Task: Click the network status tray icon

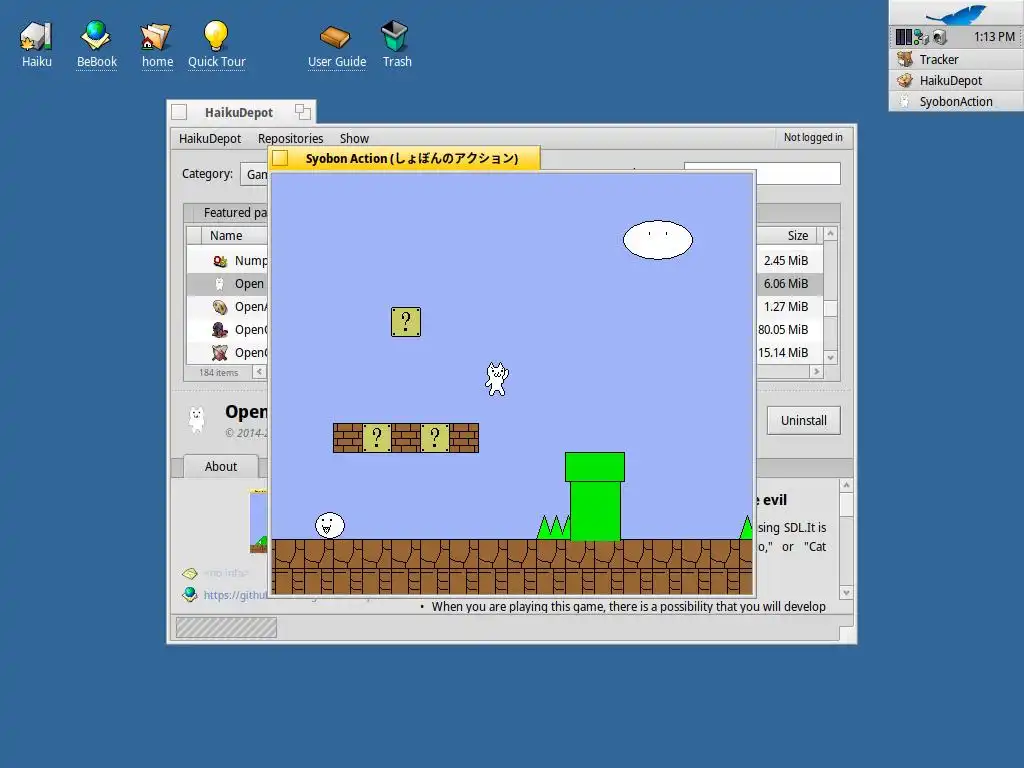Action: (x=921, y=37)
